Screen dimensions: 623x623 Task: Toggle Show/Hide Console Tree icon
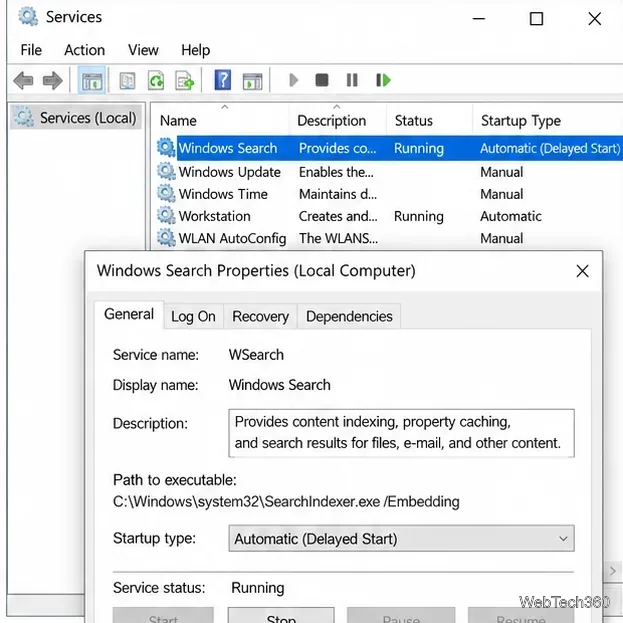pos(92,81)
